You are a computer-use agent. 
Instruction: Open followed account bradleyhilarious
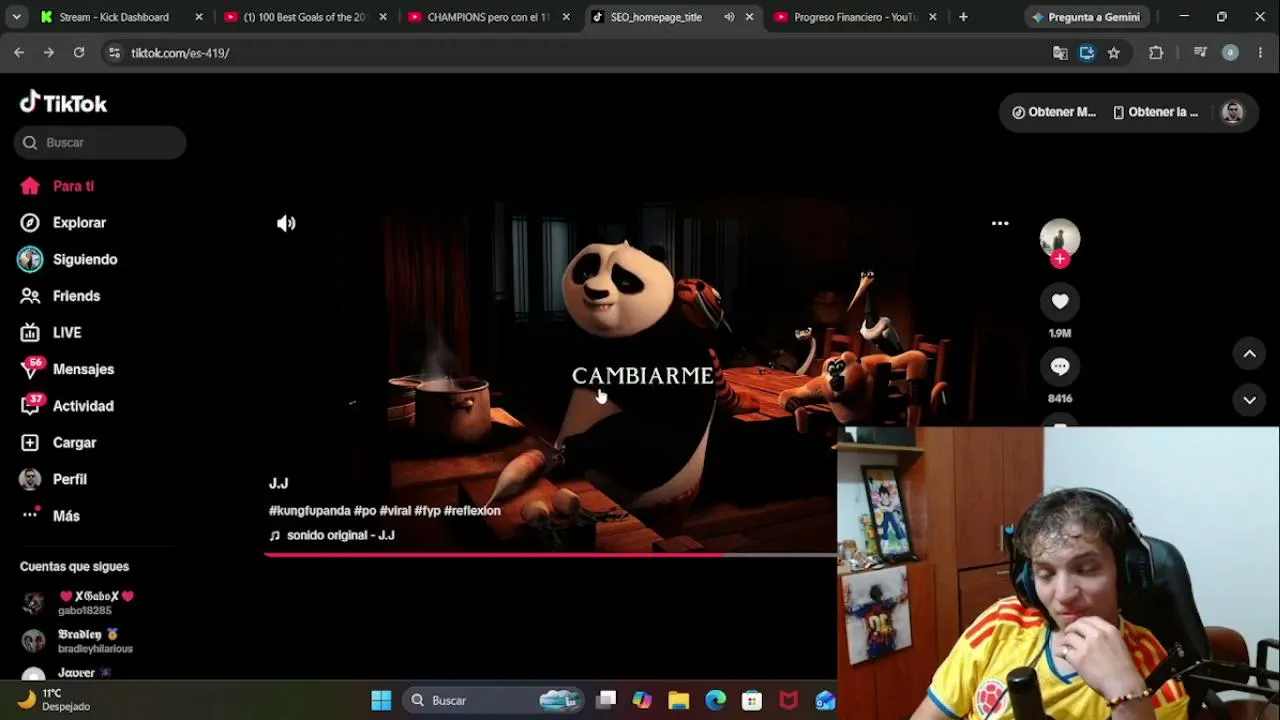click(84, 640)
